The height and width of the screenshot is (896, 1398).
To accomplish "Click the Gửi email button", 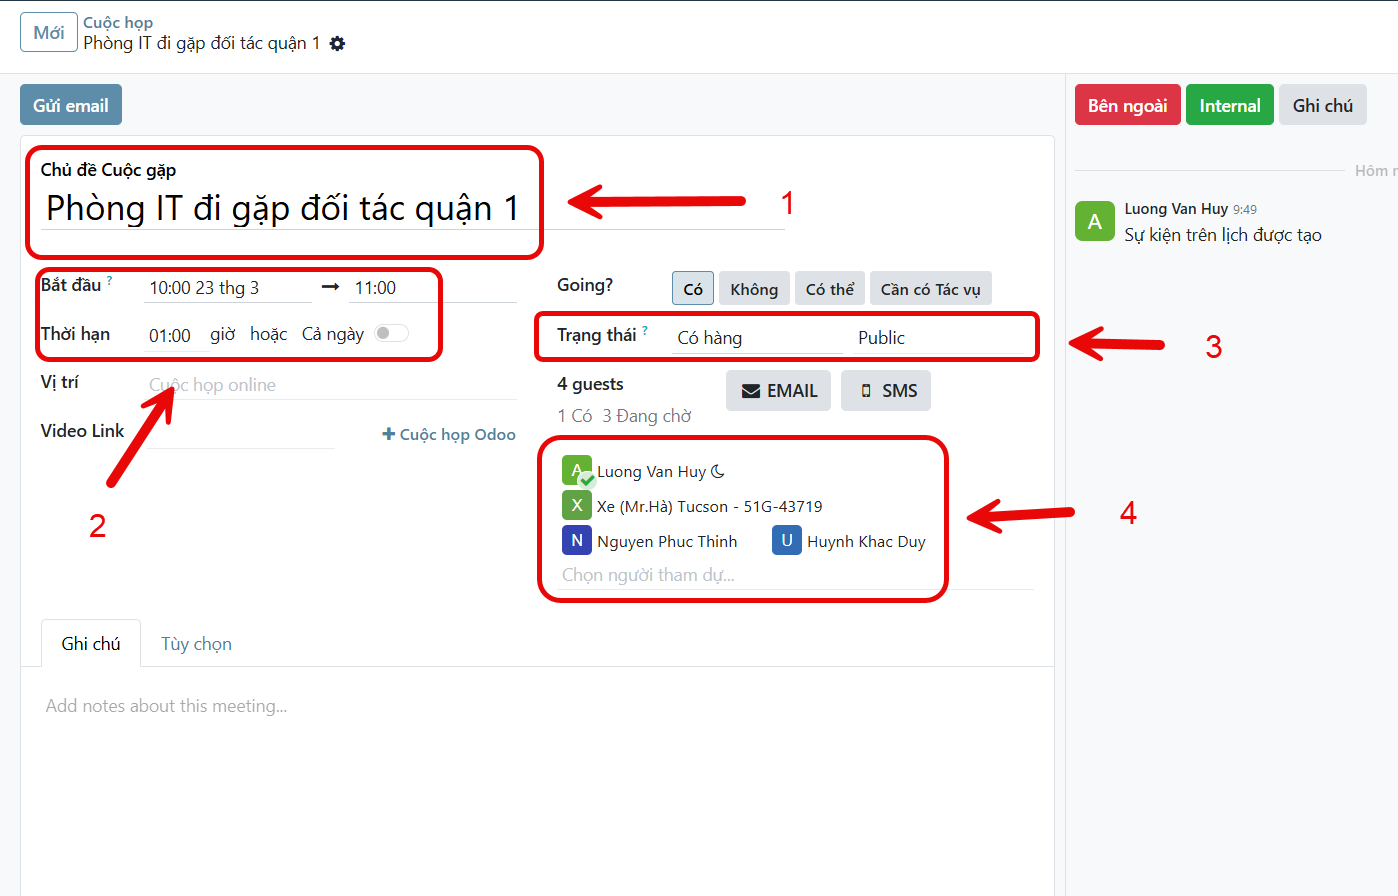I will click(71, 105).
